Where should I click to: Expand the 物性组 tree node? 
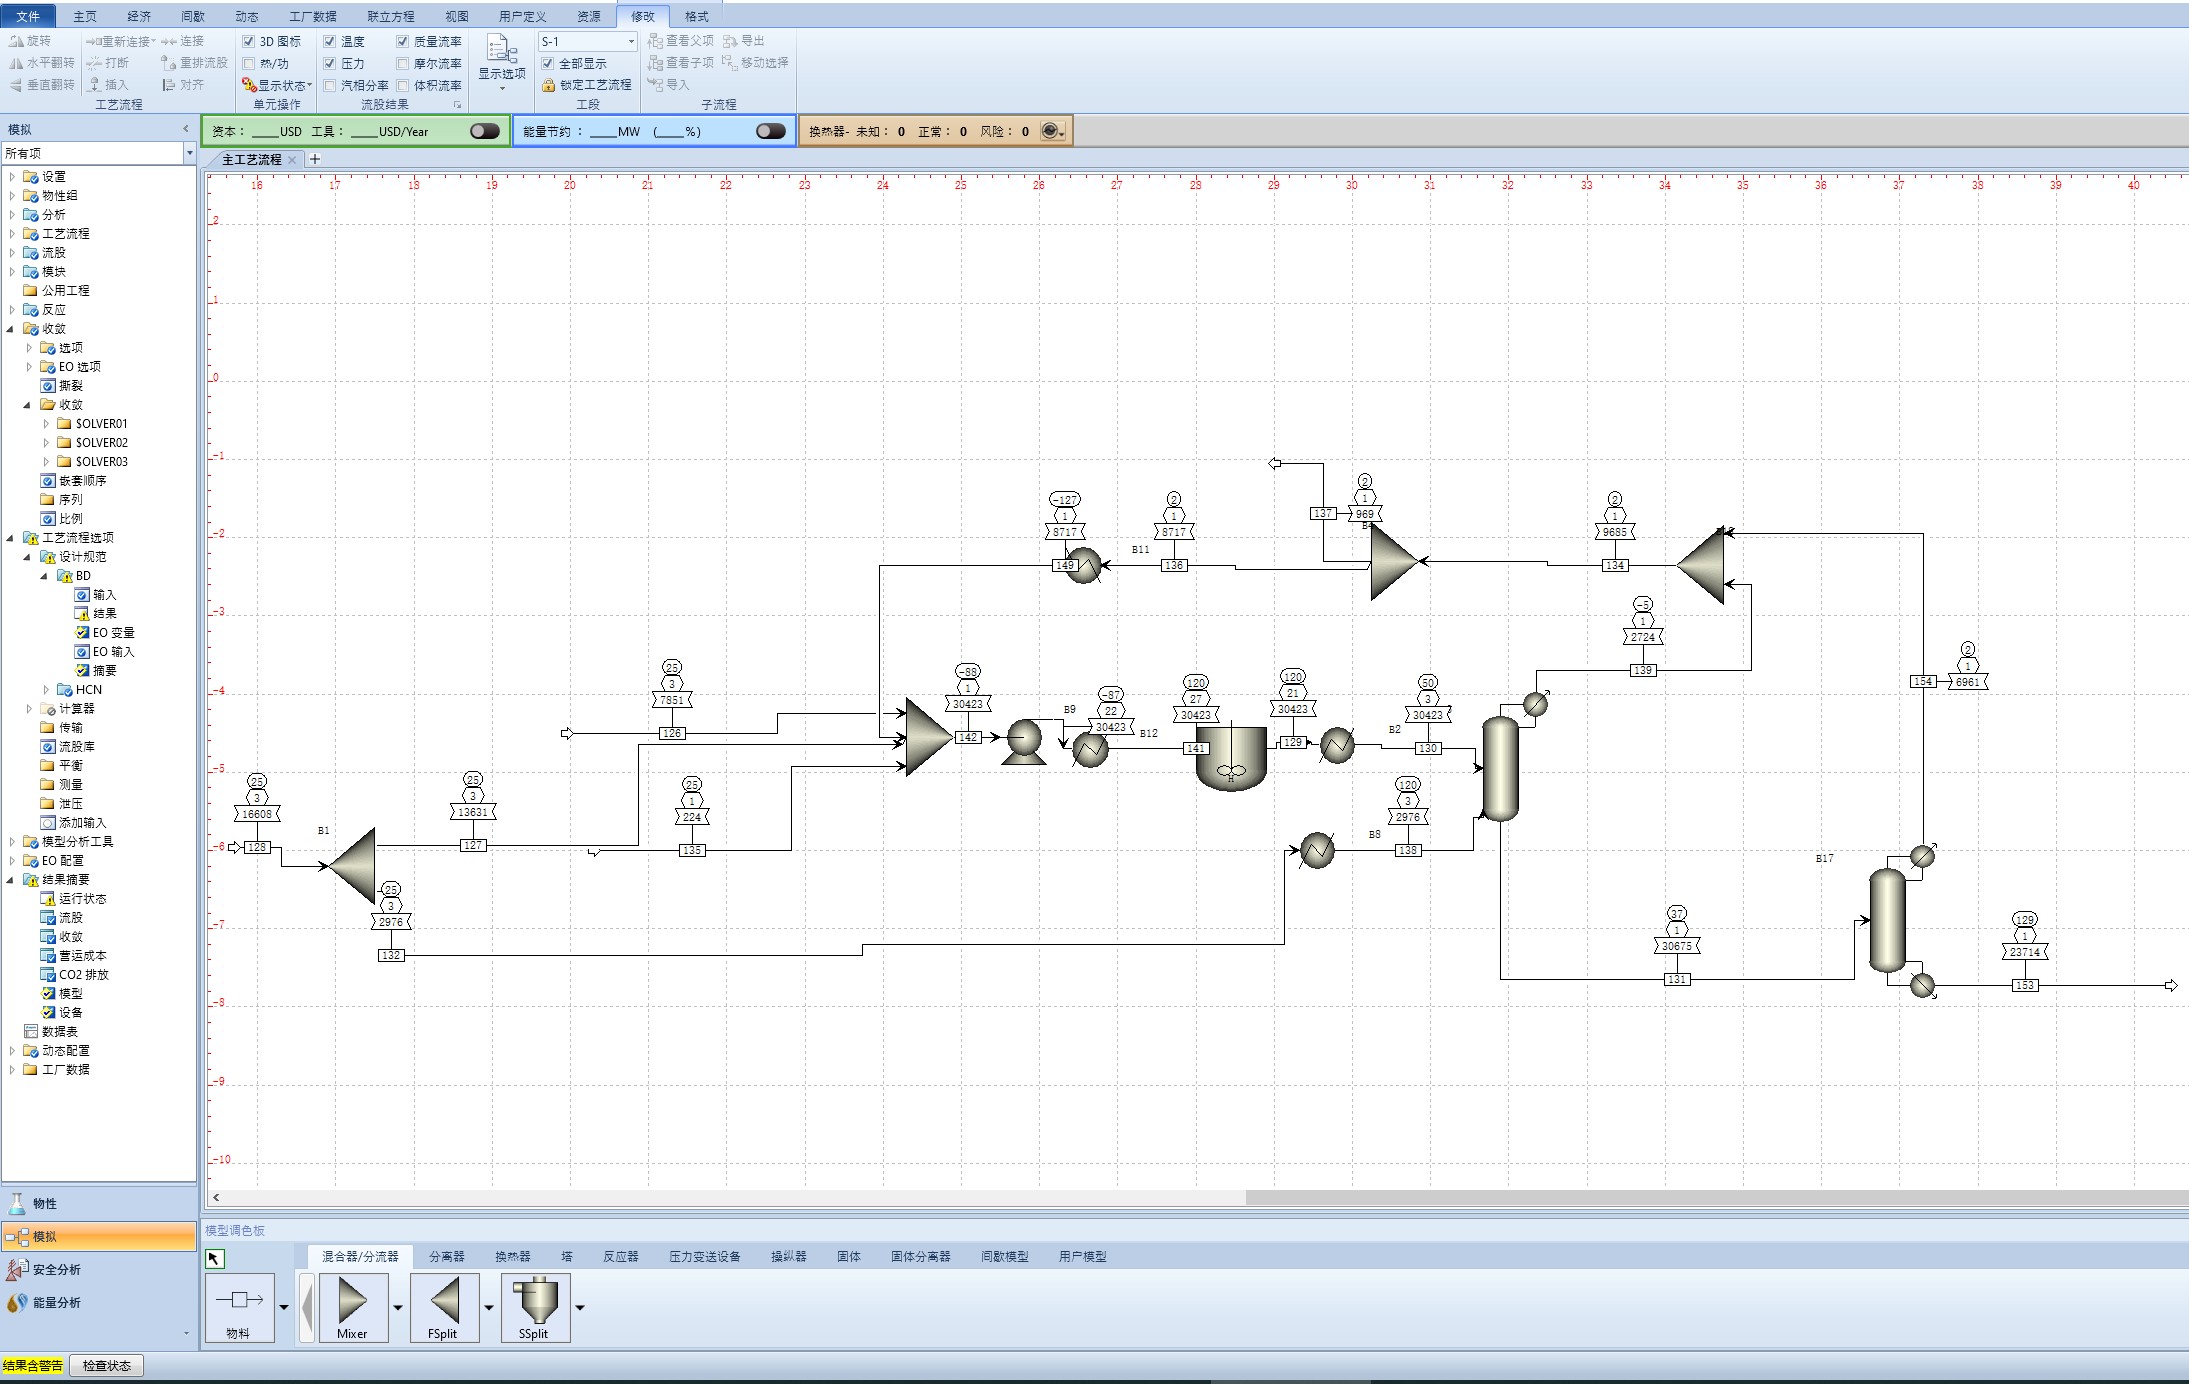12,195
